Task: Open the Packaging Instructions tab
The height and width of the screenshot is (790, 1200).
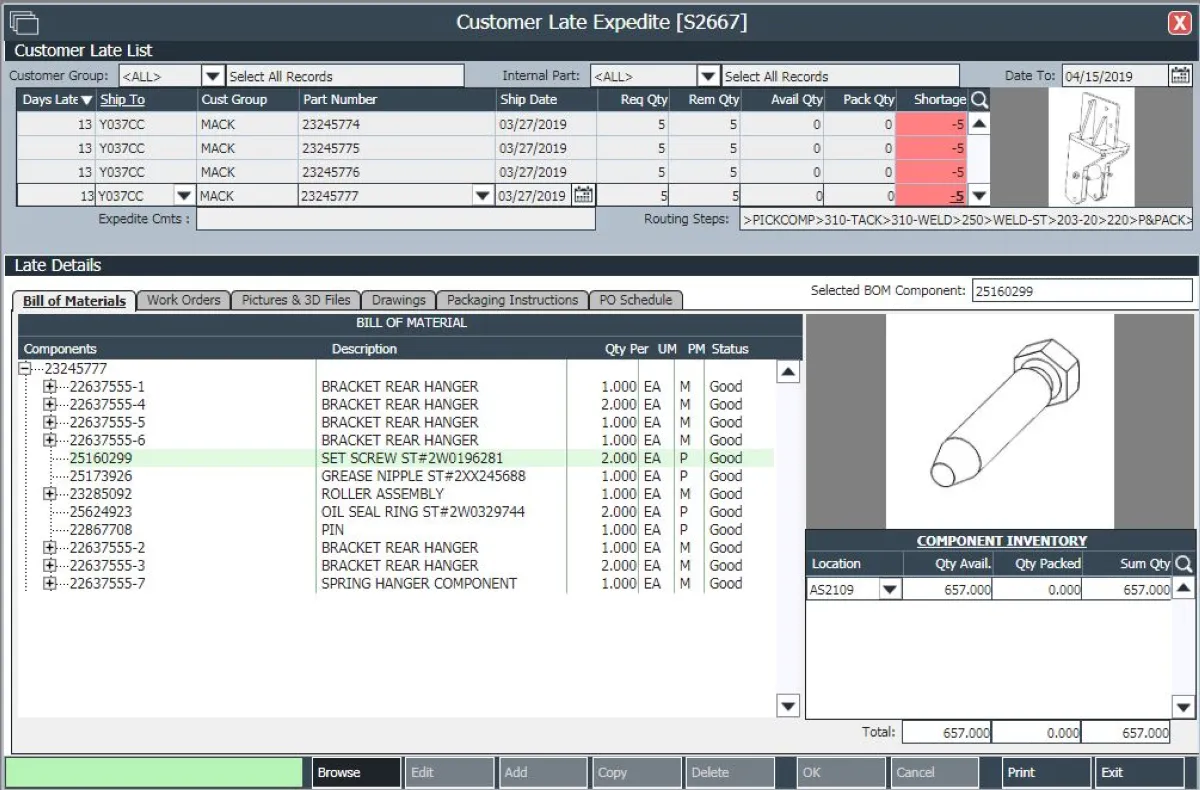Action: tap(512, 300)
